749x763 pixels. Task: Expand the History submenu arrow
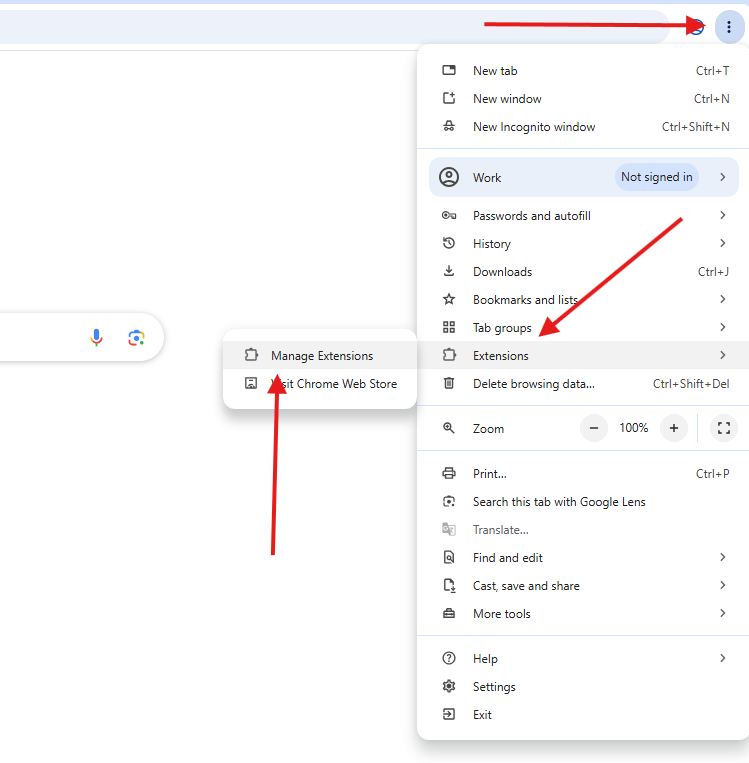coord(723,243)
